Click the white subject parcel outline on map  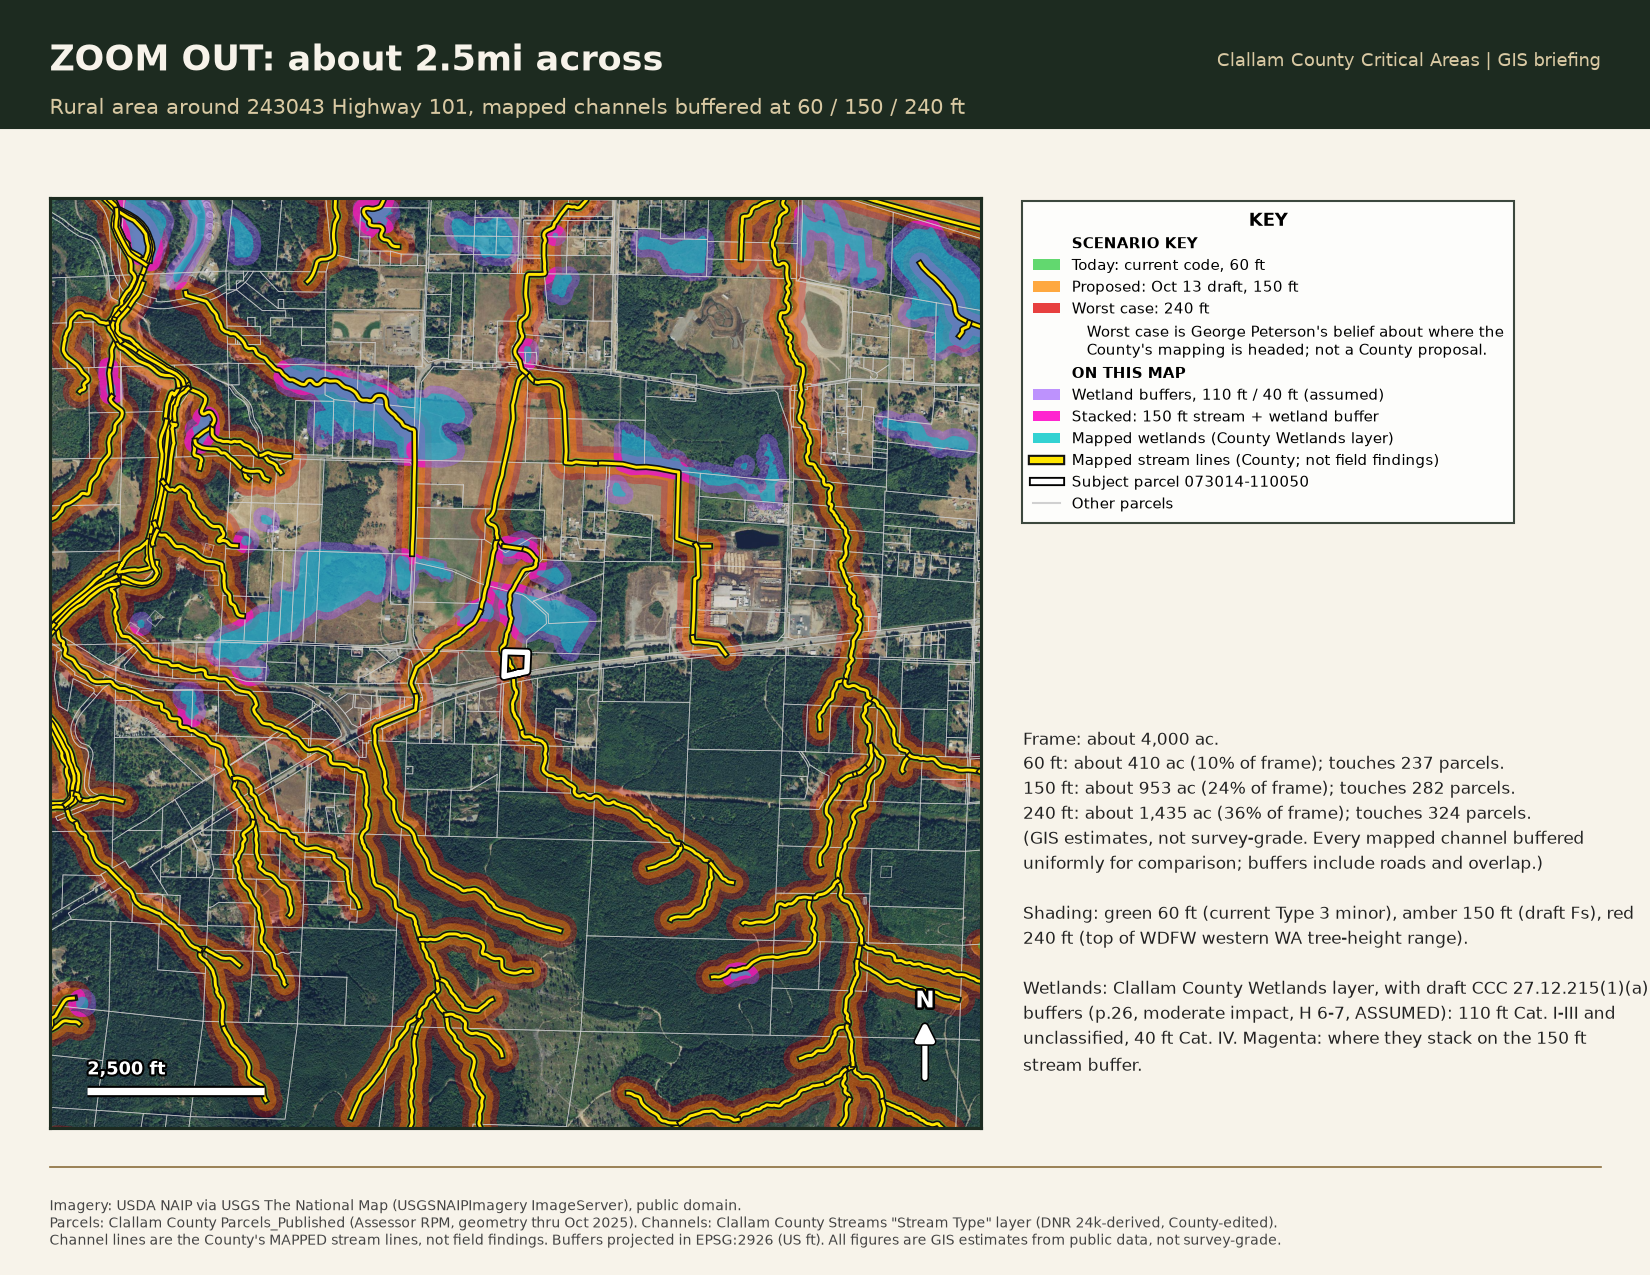coord(515,663)
